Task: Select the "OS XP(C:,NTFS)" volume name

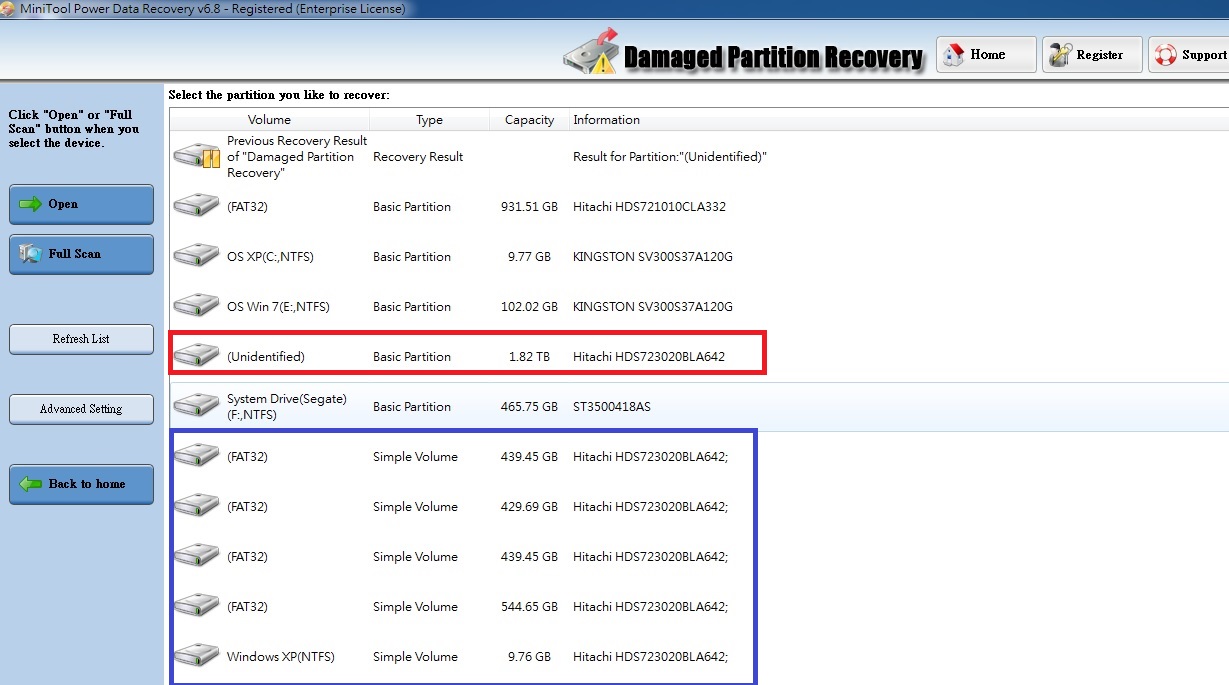Action: 270,257
